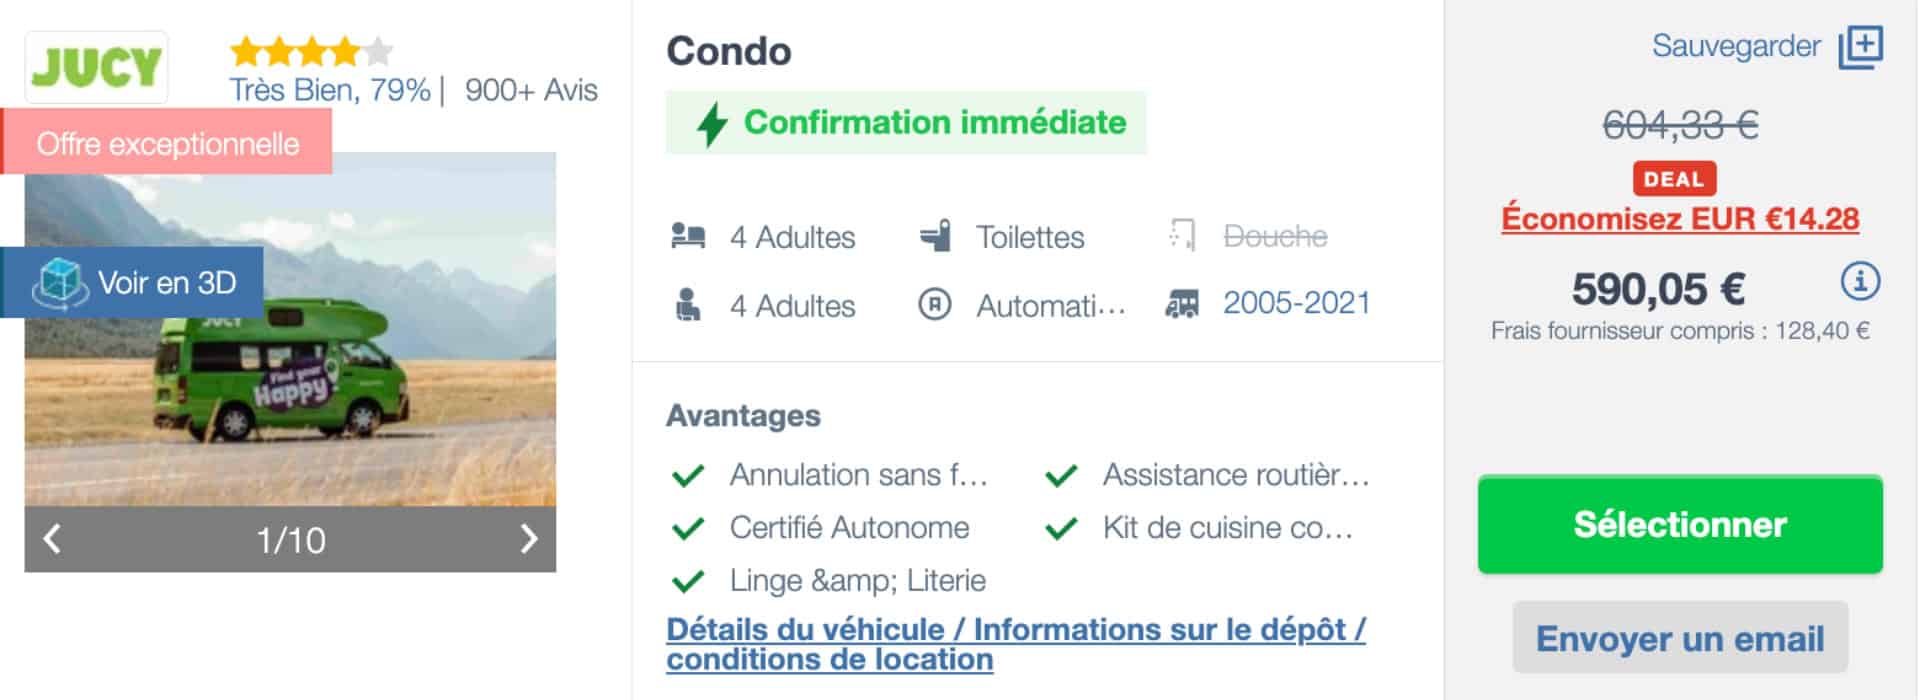This screenshot has width=1920, height=700.
Task: Click the star rating display
Action: [311, 50]
